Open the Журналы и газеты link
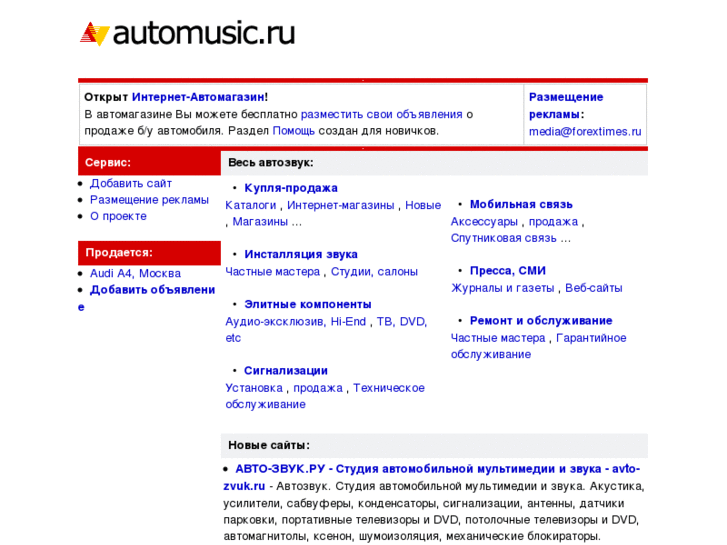This screenshot has width=727, height=545. click(x=503, y=288)
